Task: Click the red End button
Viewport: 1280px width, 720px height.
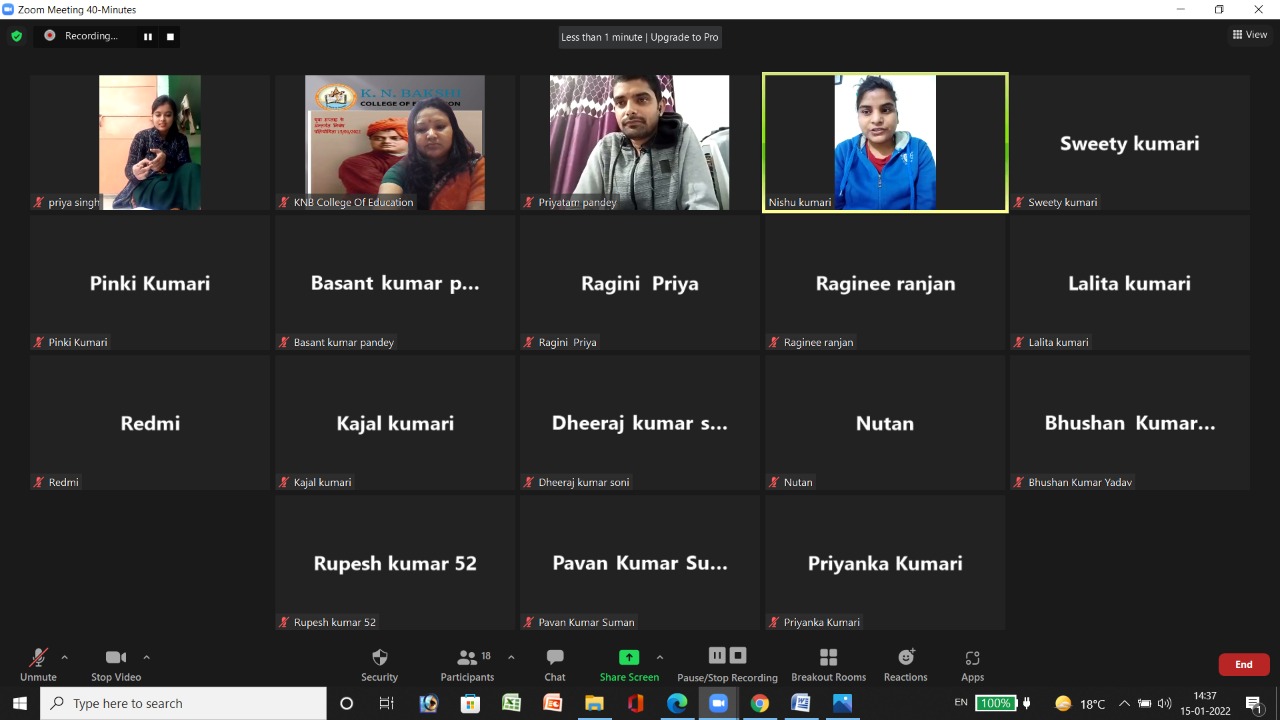Action: (1243, 664)
